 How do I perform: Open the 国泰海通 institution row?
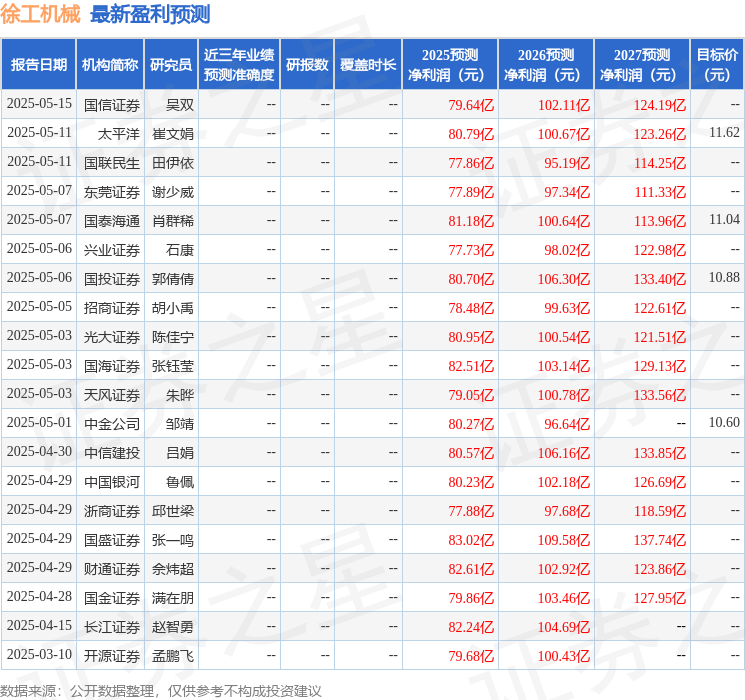tap(112, 220)
